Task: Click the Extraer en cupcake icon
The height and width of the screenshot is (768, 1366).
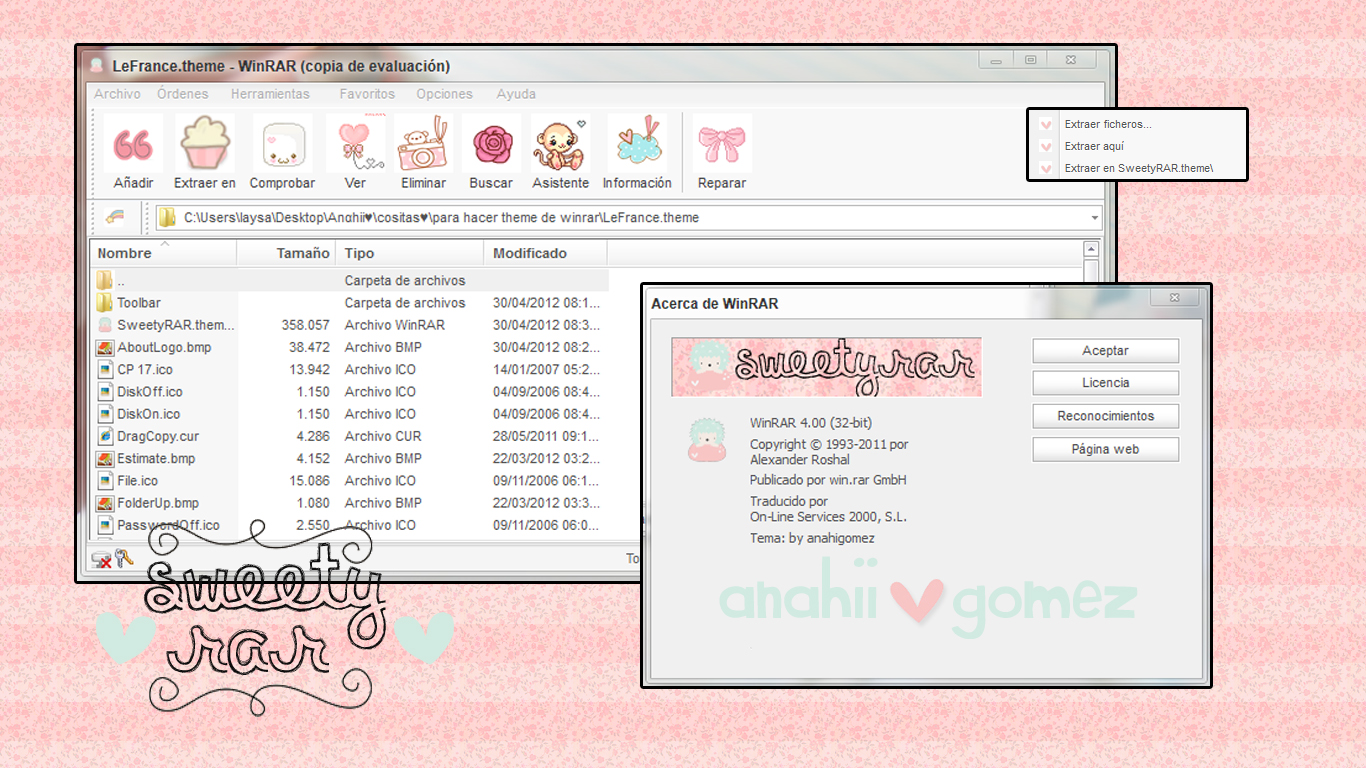Action: (x=204, y=144)
